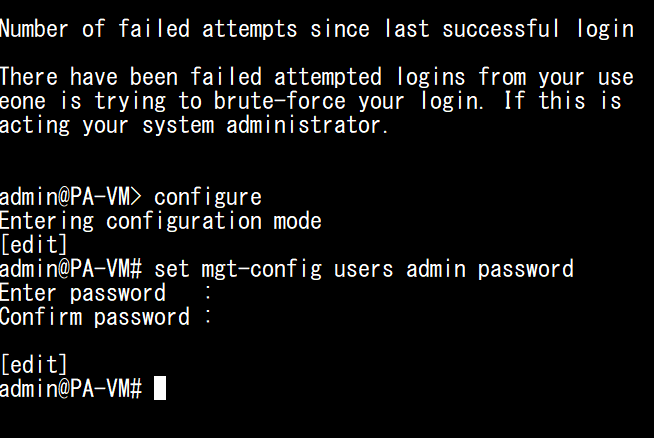The width and height of the screenshot is (654, 438).
Task: Click the "admin@PA-VM>" prompt before configure
Action: pyautogui.click(x=71, y=196)
